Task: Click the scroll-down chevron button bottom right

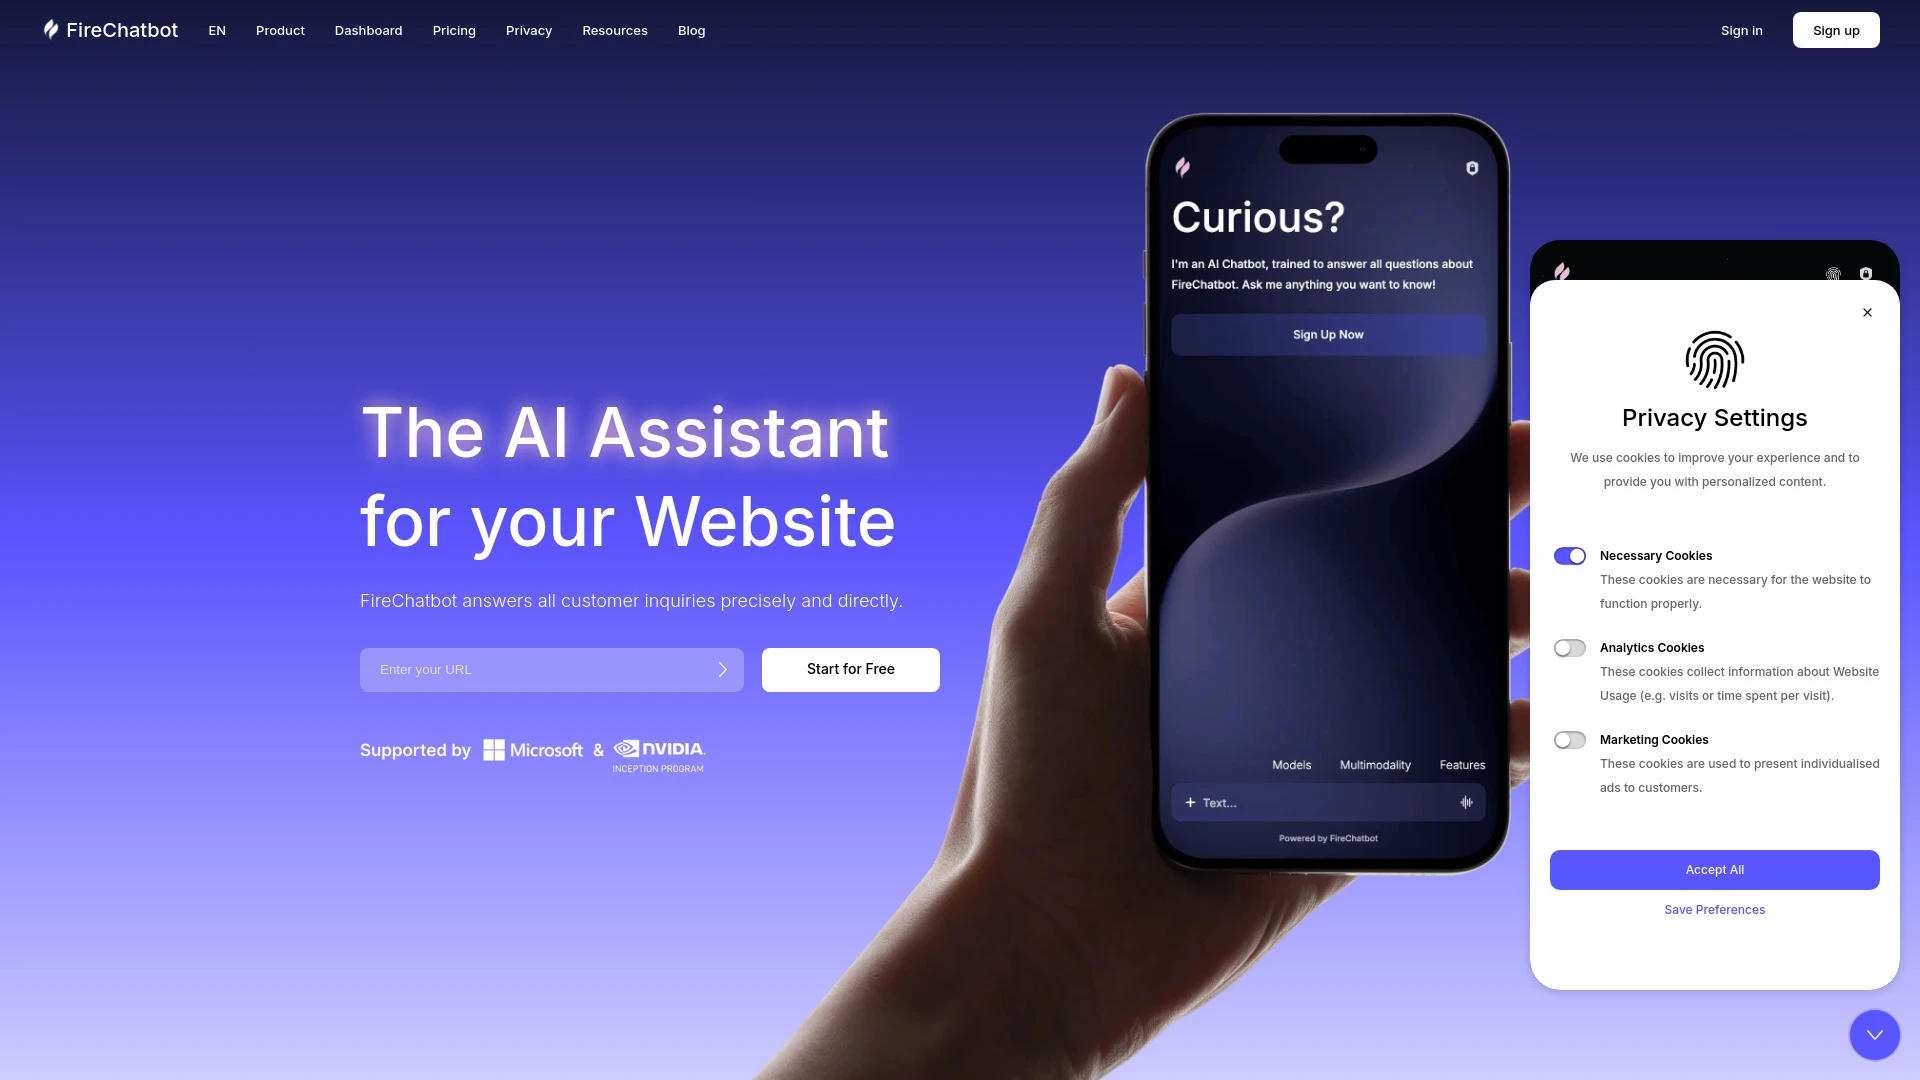Action: [1874, 1034]
